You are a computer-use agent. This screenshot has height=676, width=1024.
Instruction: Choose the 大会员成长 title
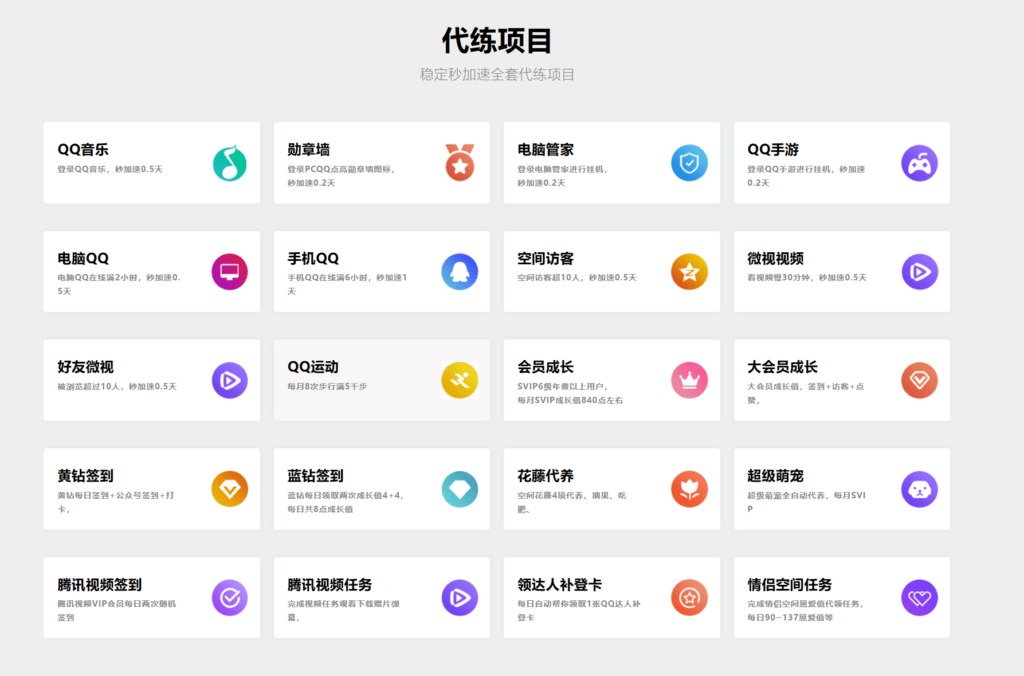pos(782,367)
